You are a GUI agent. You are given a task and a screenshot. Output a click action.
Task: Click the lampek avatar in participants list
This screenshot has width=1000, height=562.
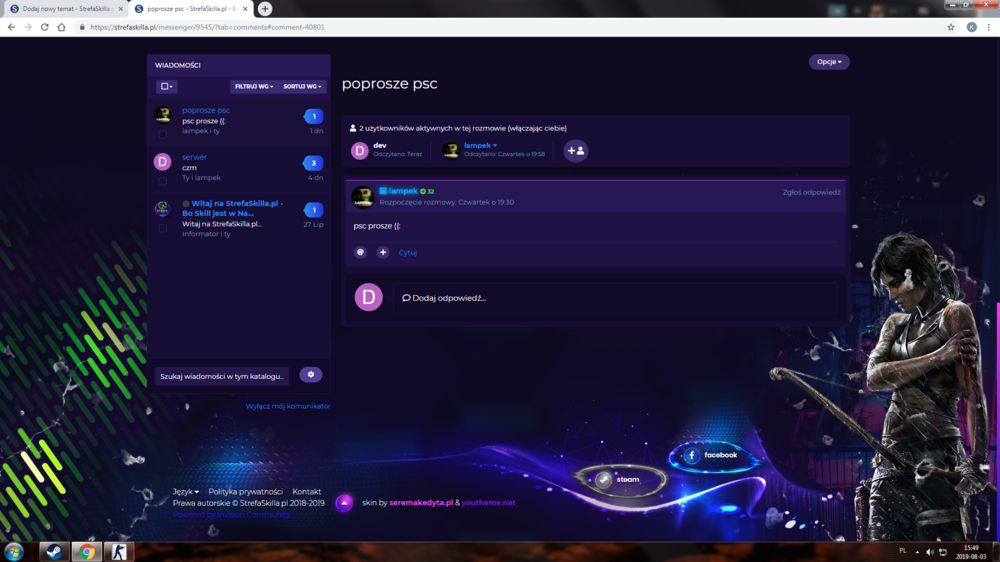450,151
